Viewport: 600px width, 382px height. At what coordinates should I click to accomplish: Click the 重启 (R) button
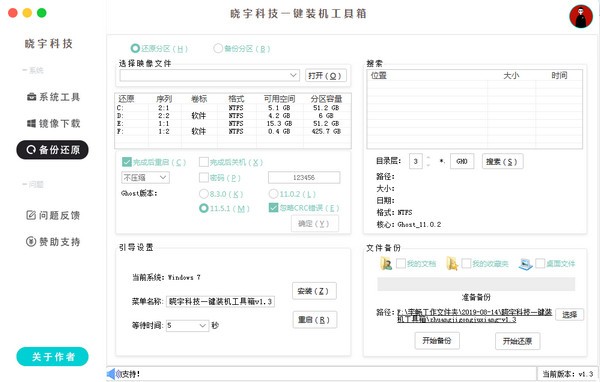click(314, 320)
